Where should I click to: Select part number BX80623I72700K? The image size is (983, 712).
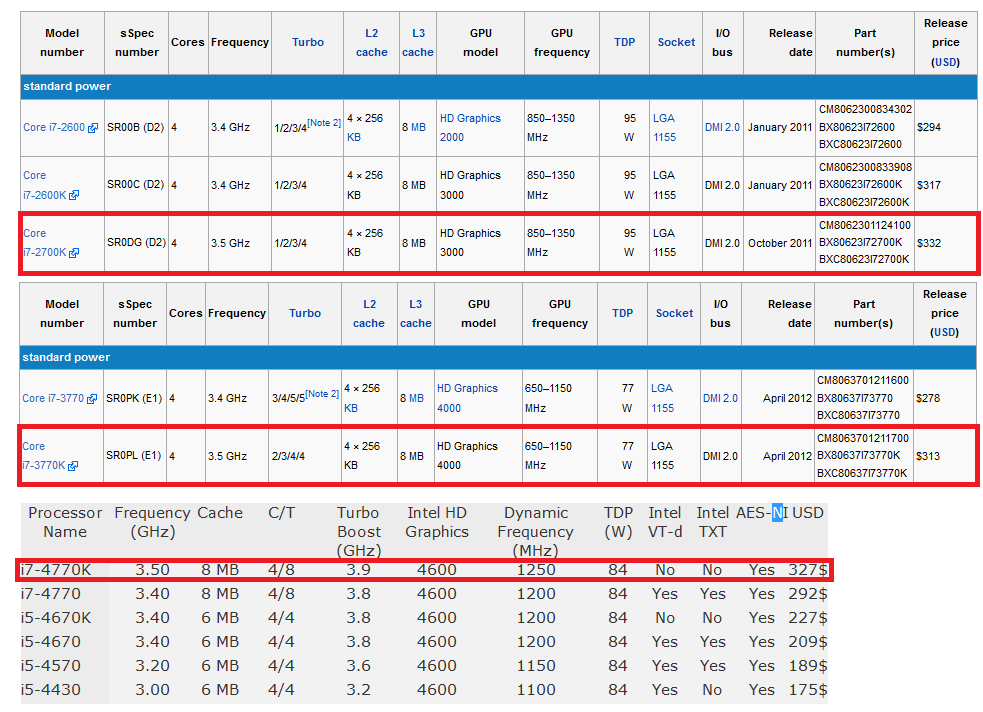[x=861, y=242]
